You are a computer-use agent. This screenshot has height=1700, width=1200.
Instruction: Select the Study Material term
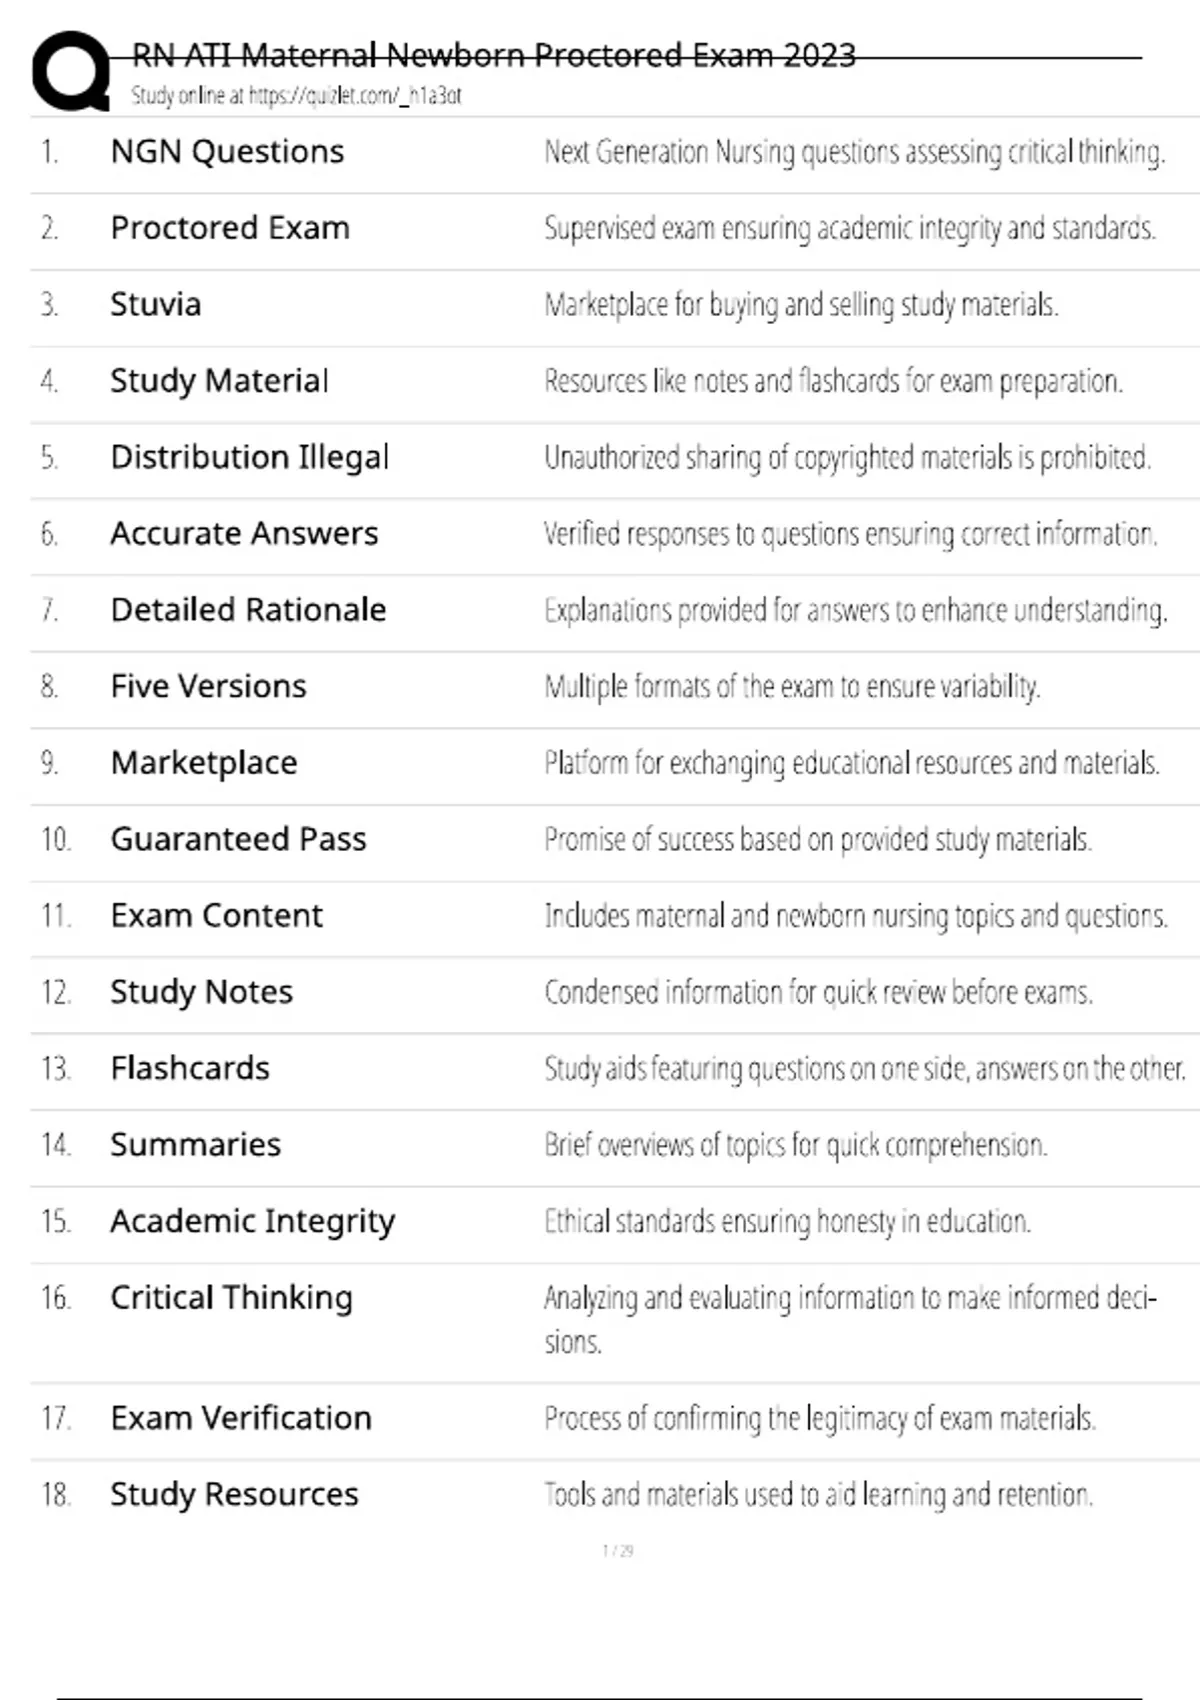click(x=219, y=381)
